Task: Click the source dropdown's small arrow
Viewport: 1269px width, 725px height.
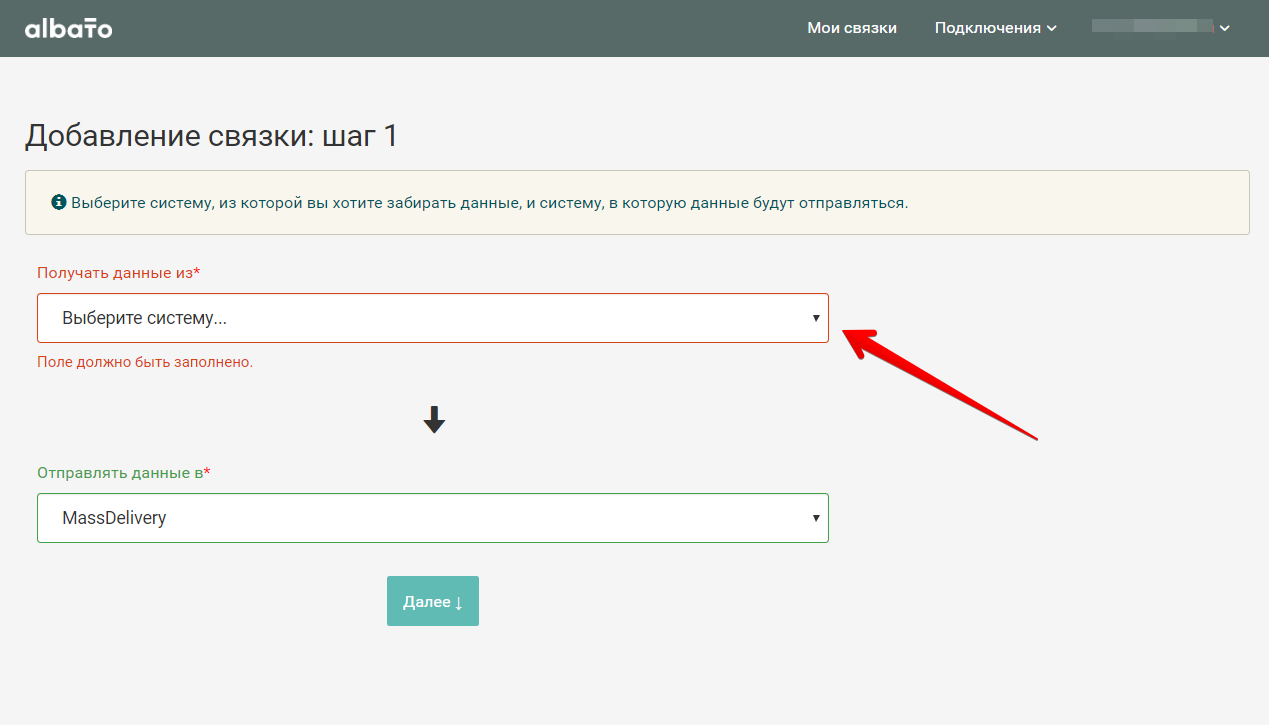Action: [816, 318]
